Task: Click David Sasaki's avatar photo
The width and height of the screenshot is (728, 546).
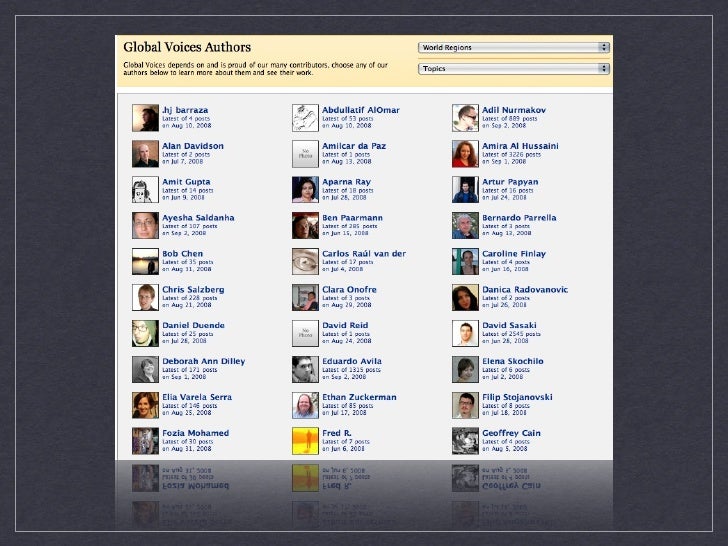Action: 465,333
